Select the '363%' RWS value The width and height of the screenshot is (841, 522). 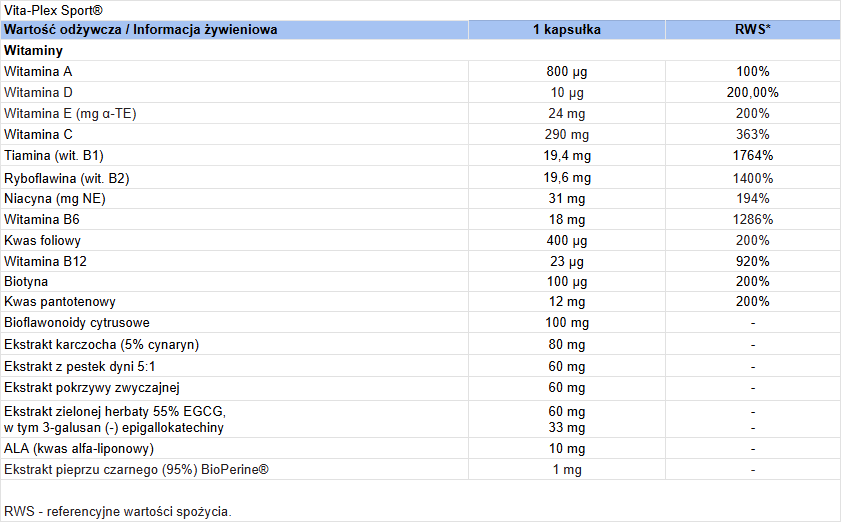tap(753, 134)
